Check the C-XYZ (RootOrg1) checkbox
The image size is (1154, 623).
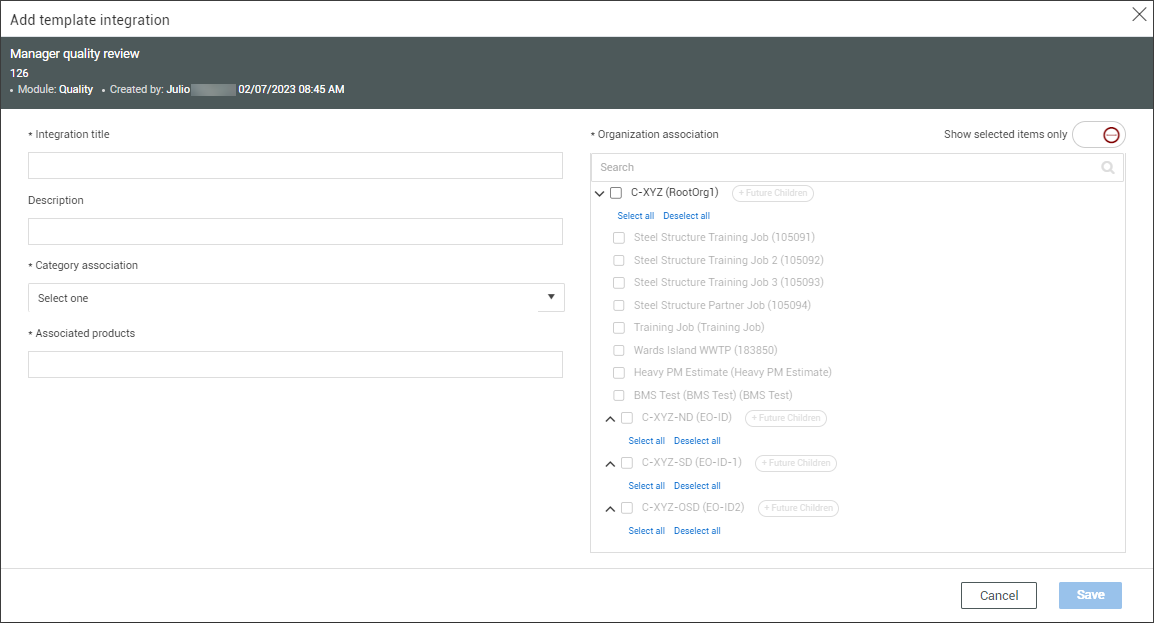pyautogui.click(x=616, y=193)
